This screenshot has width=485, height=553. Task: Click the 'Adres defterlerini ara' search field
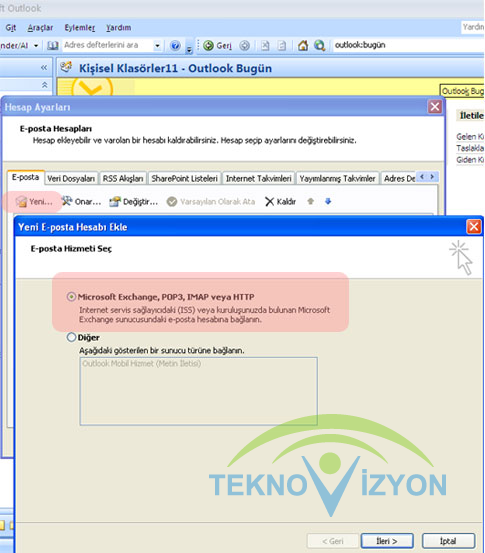point(107,45)
